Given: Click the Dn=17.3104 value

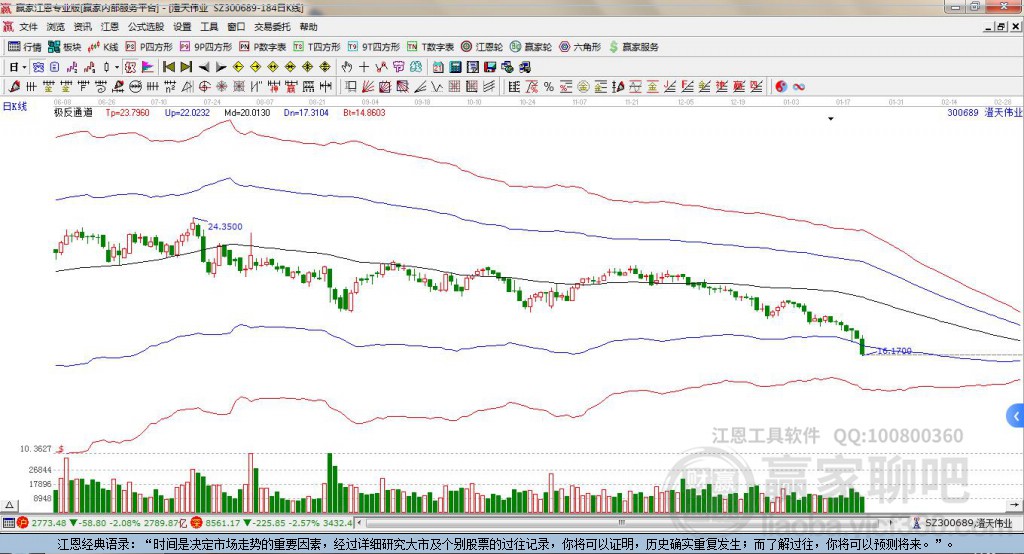Looking at the screenshot, I should click(306, 112).
